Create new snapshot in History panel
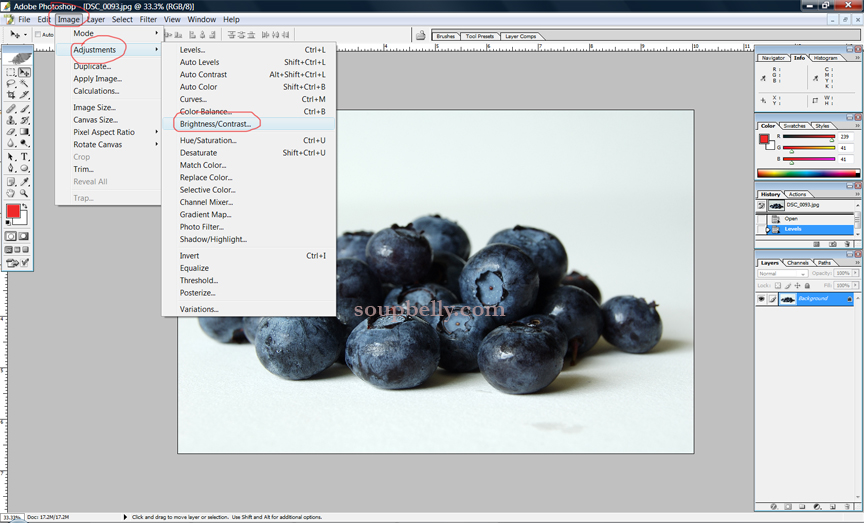 (x=833, y=244)
